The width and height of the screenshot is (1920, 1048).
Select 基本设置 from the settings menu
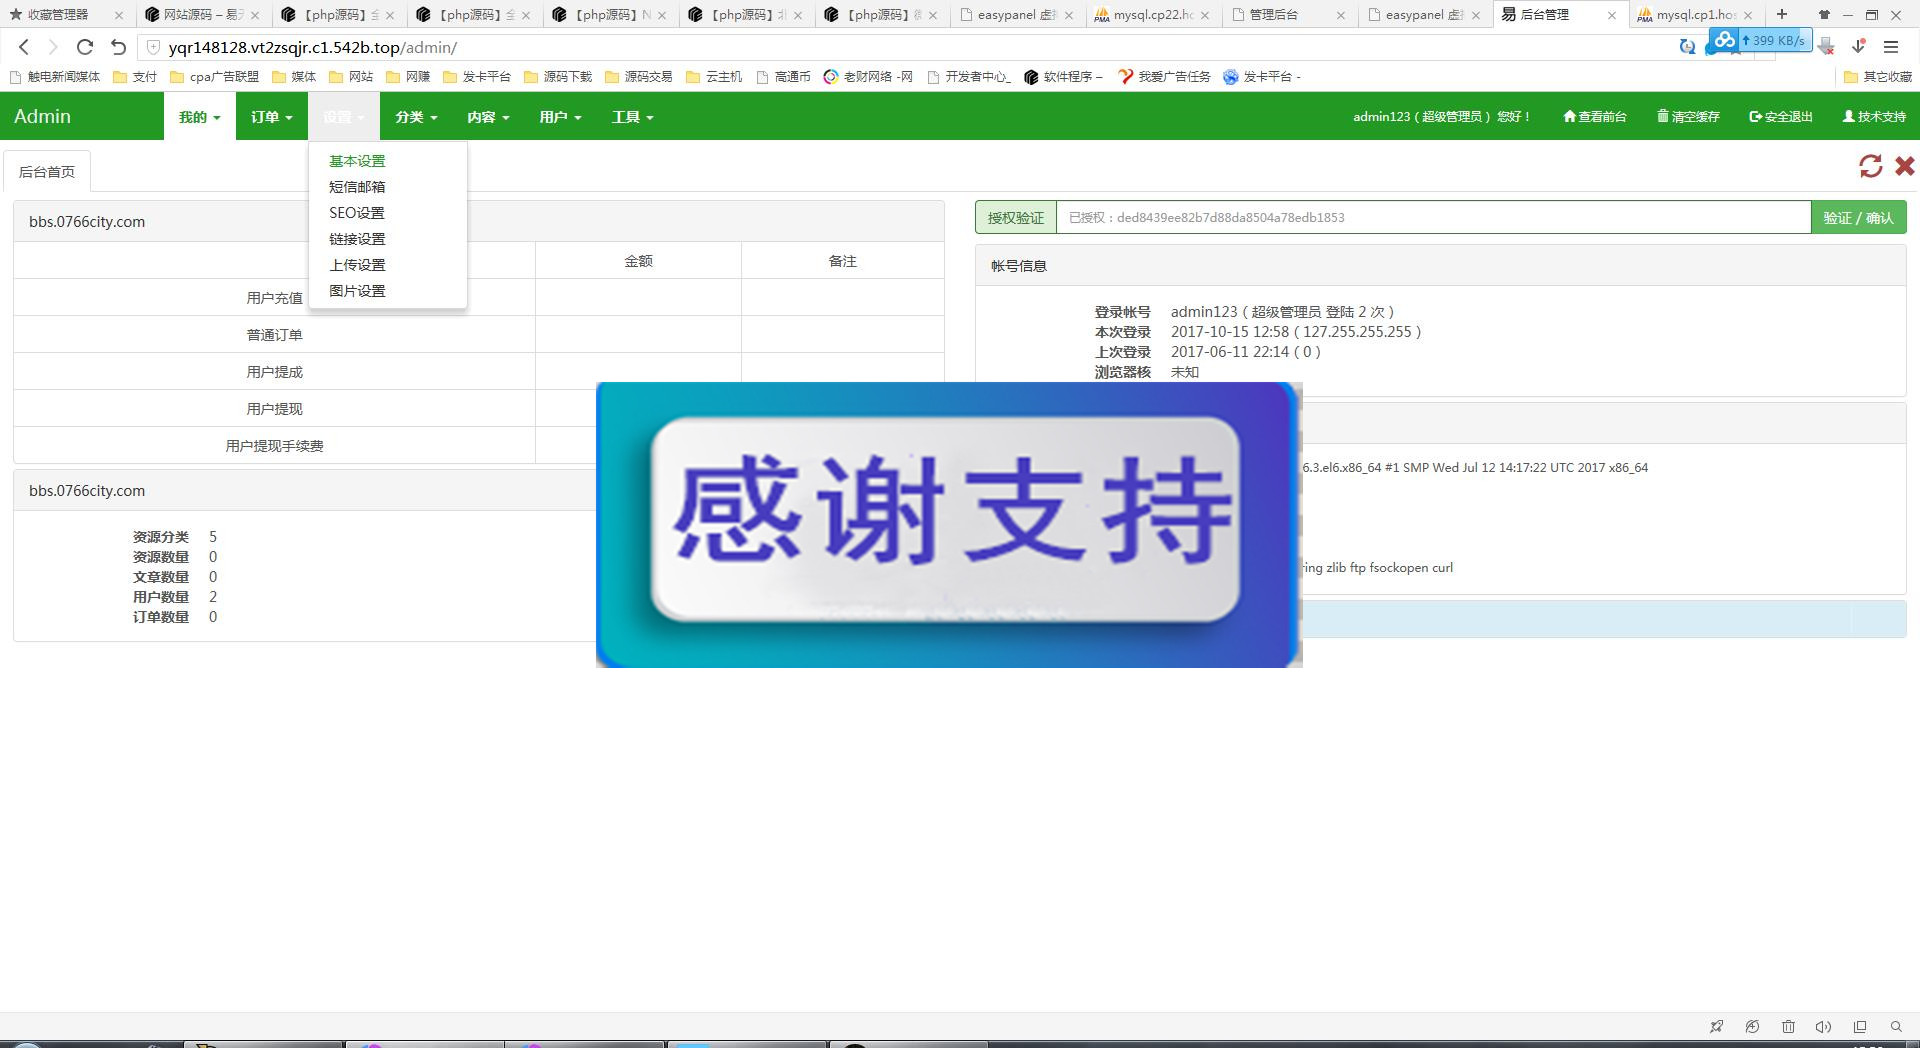pyautogui.click(x=357, y=161)
